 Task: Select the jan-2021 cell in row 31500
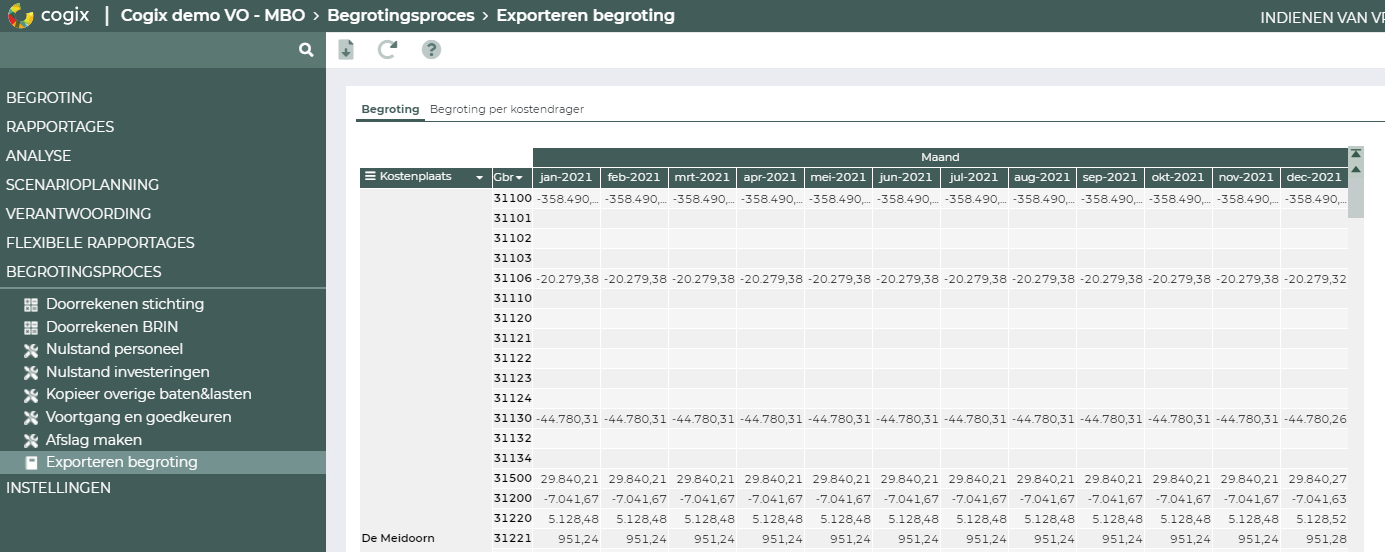click(566, 479)
